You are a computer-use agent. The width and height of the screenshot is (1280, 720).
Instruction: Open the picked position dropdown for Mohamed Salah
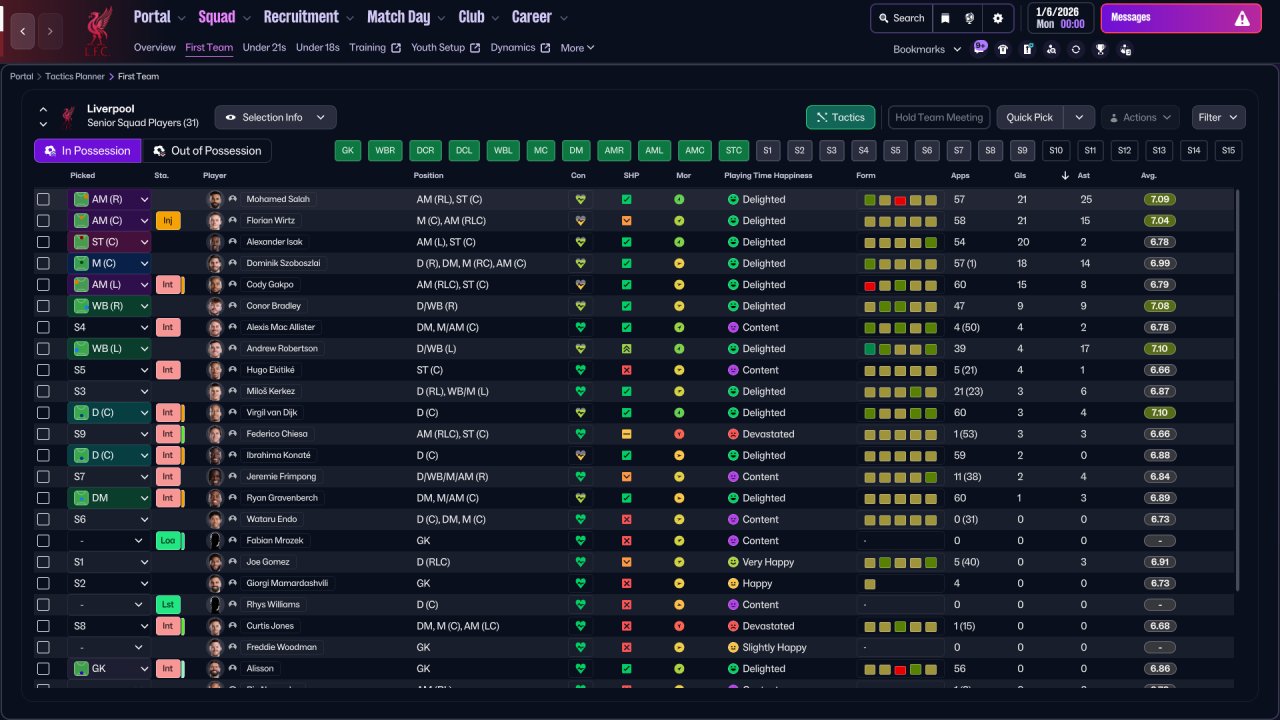(110, 199)
